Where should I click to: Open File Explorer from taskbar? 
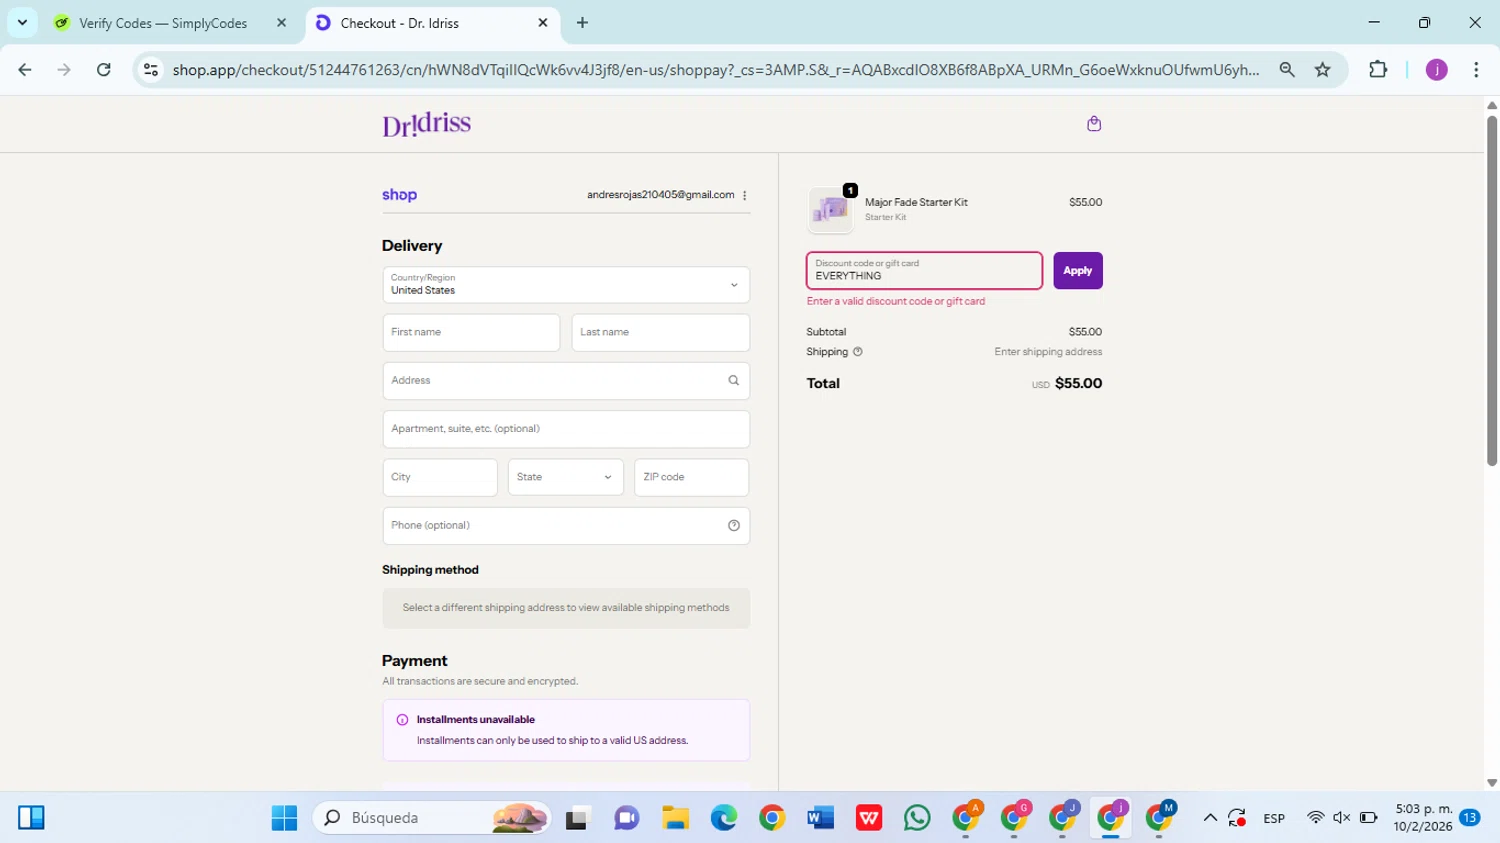[x=675, y=818]
